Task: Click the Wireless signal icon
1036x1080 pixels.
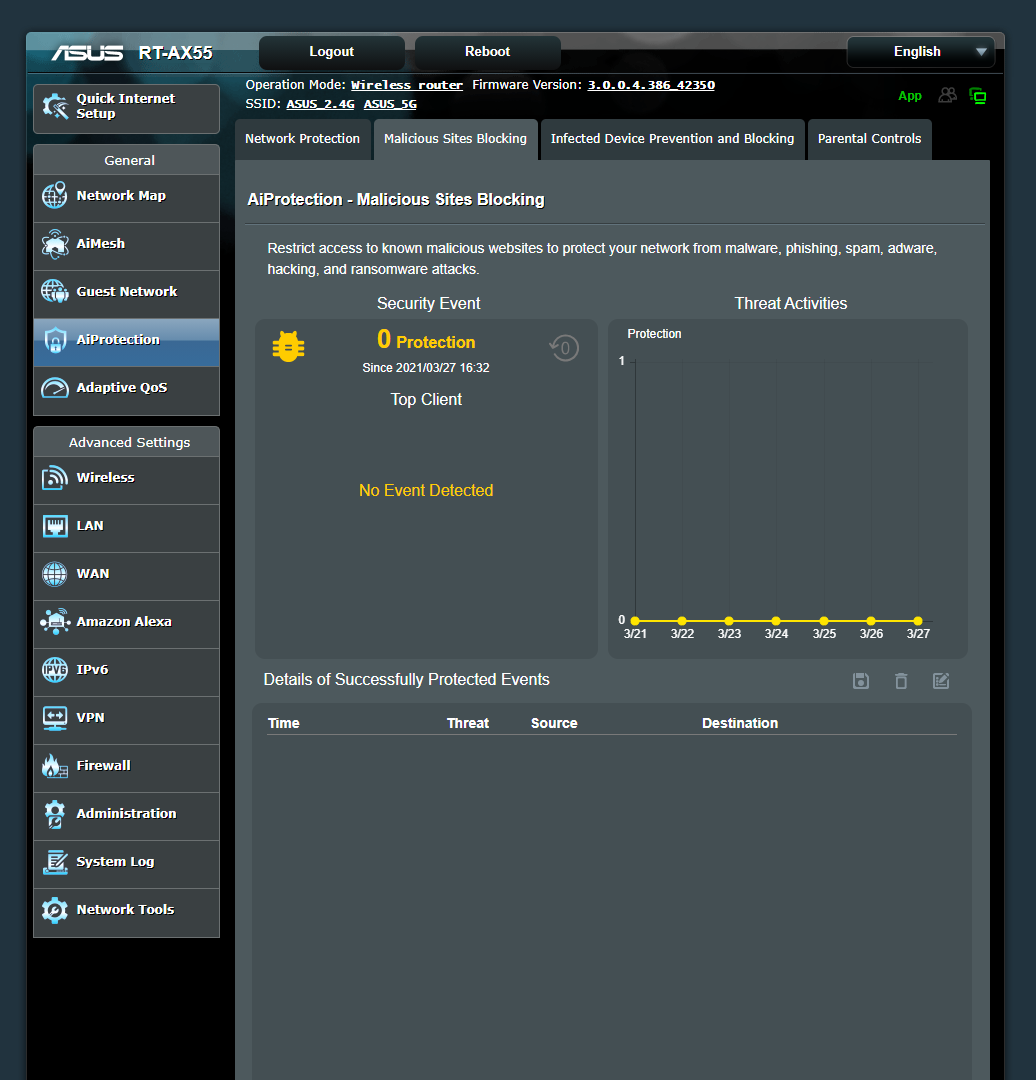Action: click(x=54, y=477)
